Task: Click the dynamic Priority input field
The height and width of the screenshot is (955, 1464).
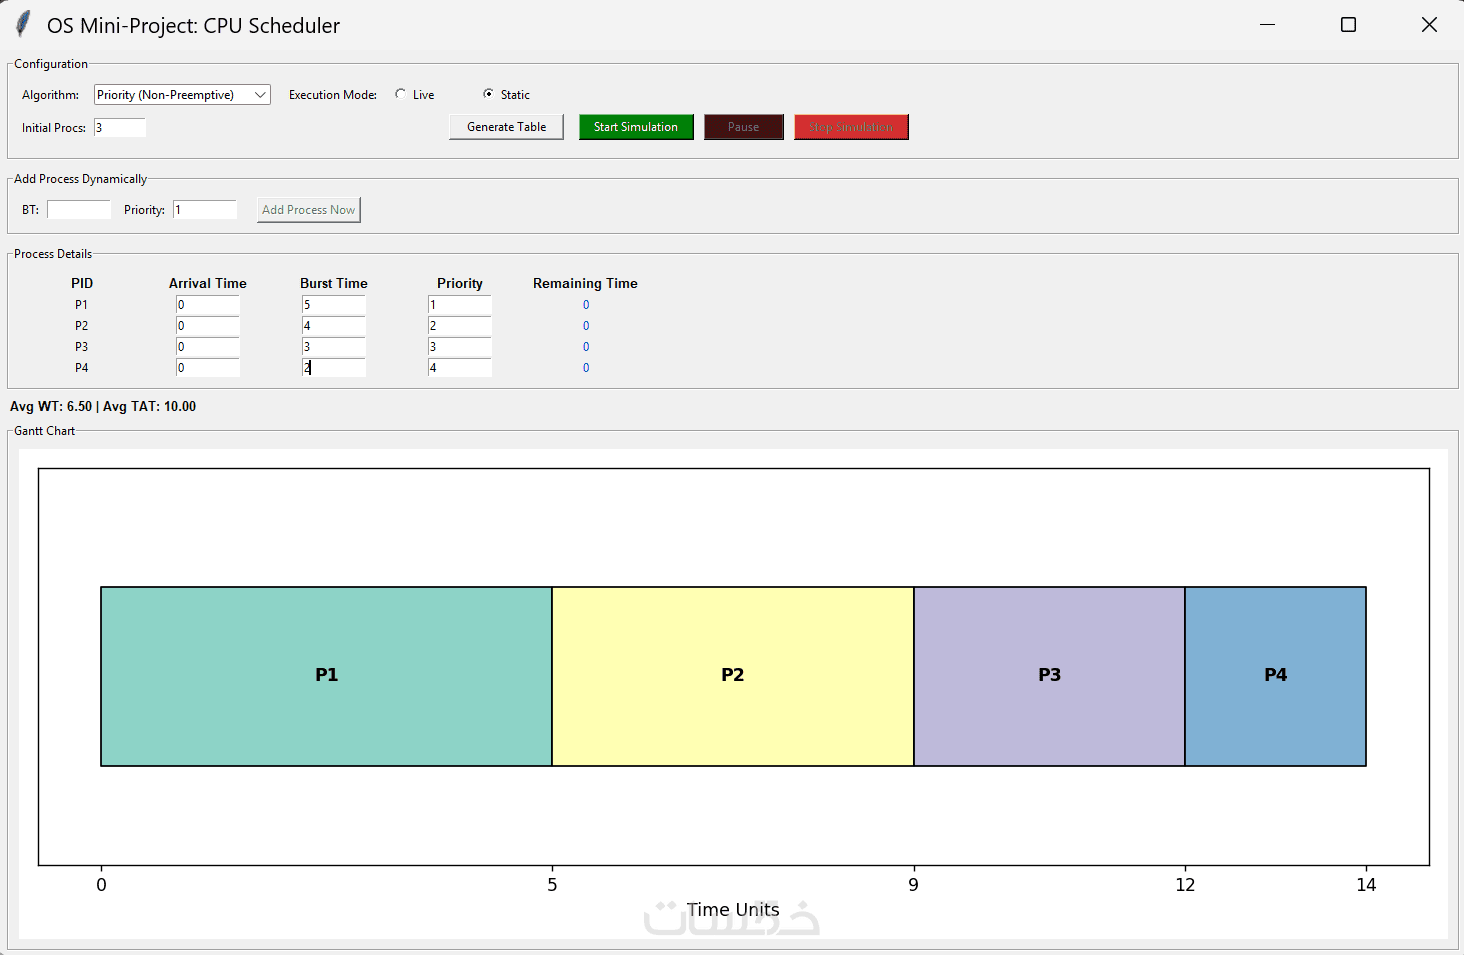Action: pyautogui.click(x=205, y=210)
